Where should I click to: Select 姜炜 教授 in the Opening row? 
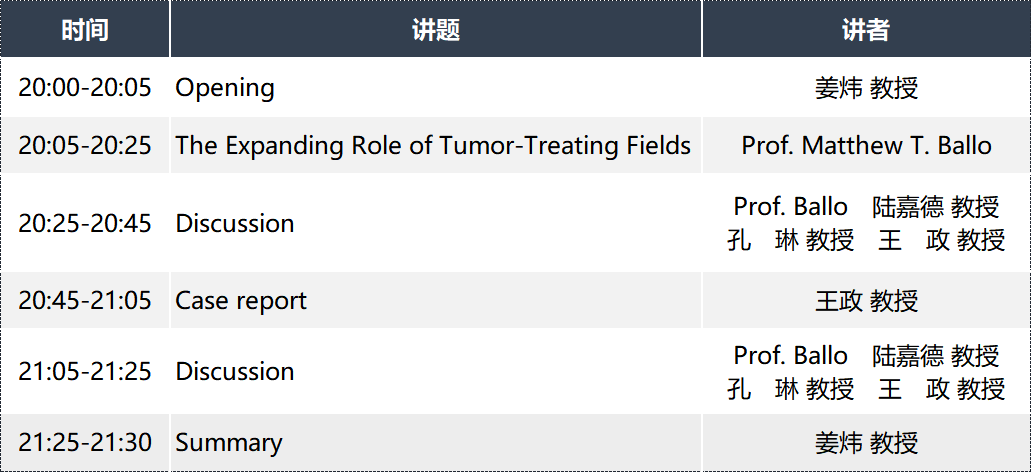coord(866,87)
